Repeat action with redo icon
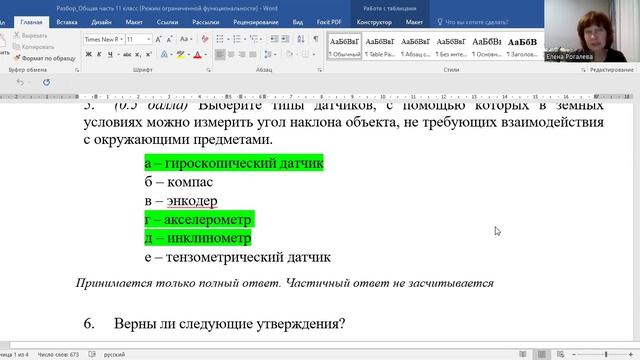The width and height of the screenshot is (640, 360). tap(47, 82)
